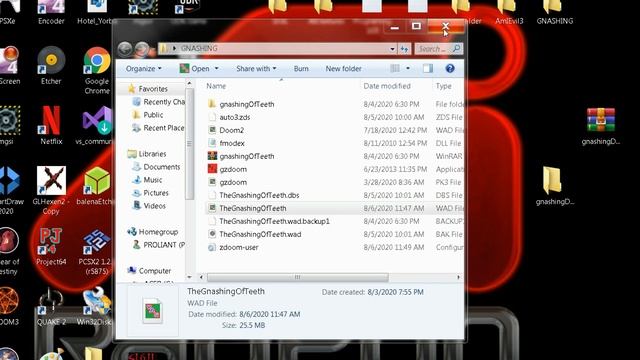Select TheGnashingOfTeeth.dbs file

[335, 195]
